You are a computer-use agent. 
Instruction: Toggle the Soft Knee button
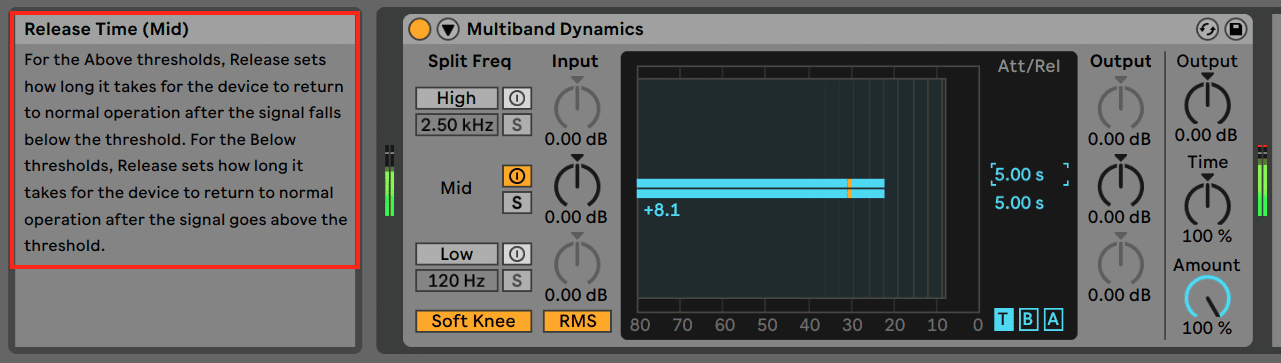point(474,321)
